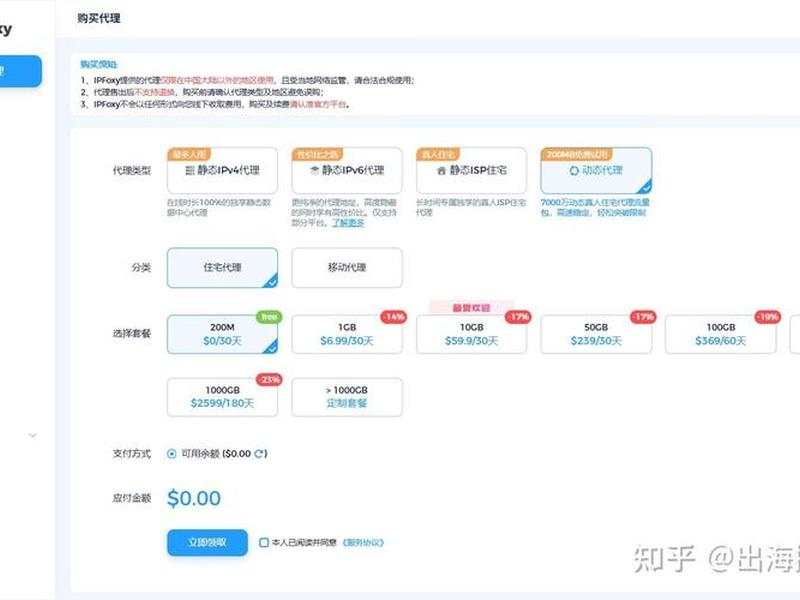Click the layers icon on 静态IPv6代理

tap(315, 170)
